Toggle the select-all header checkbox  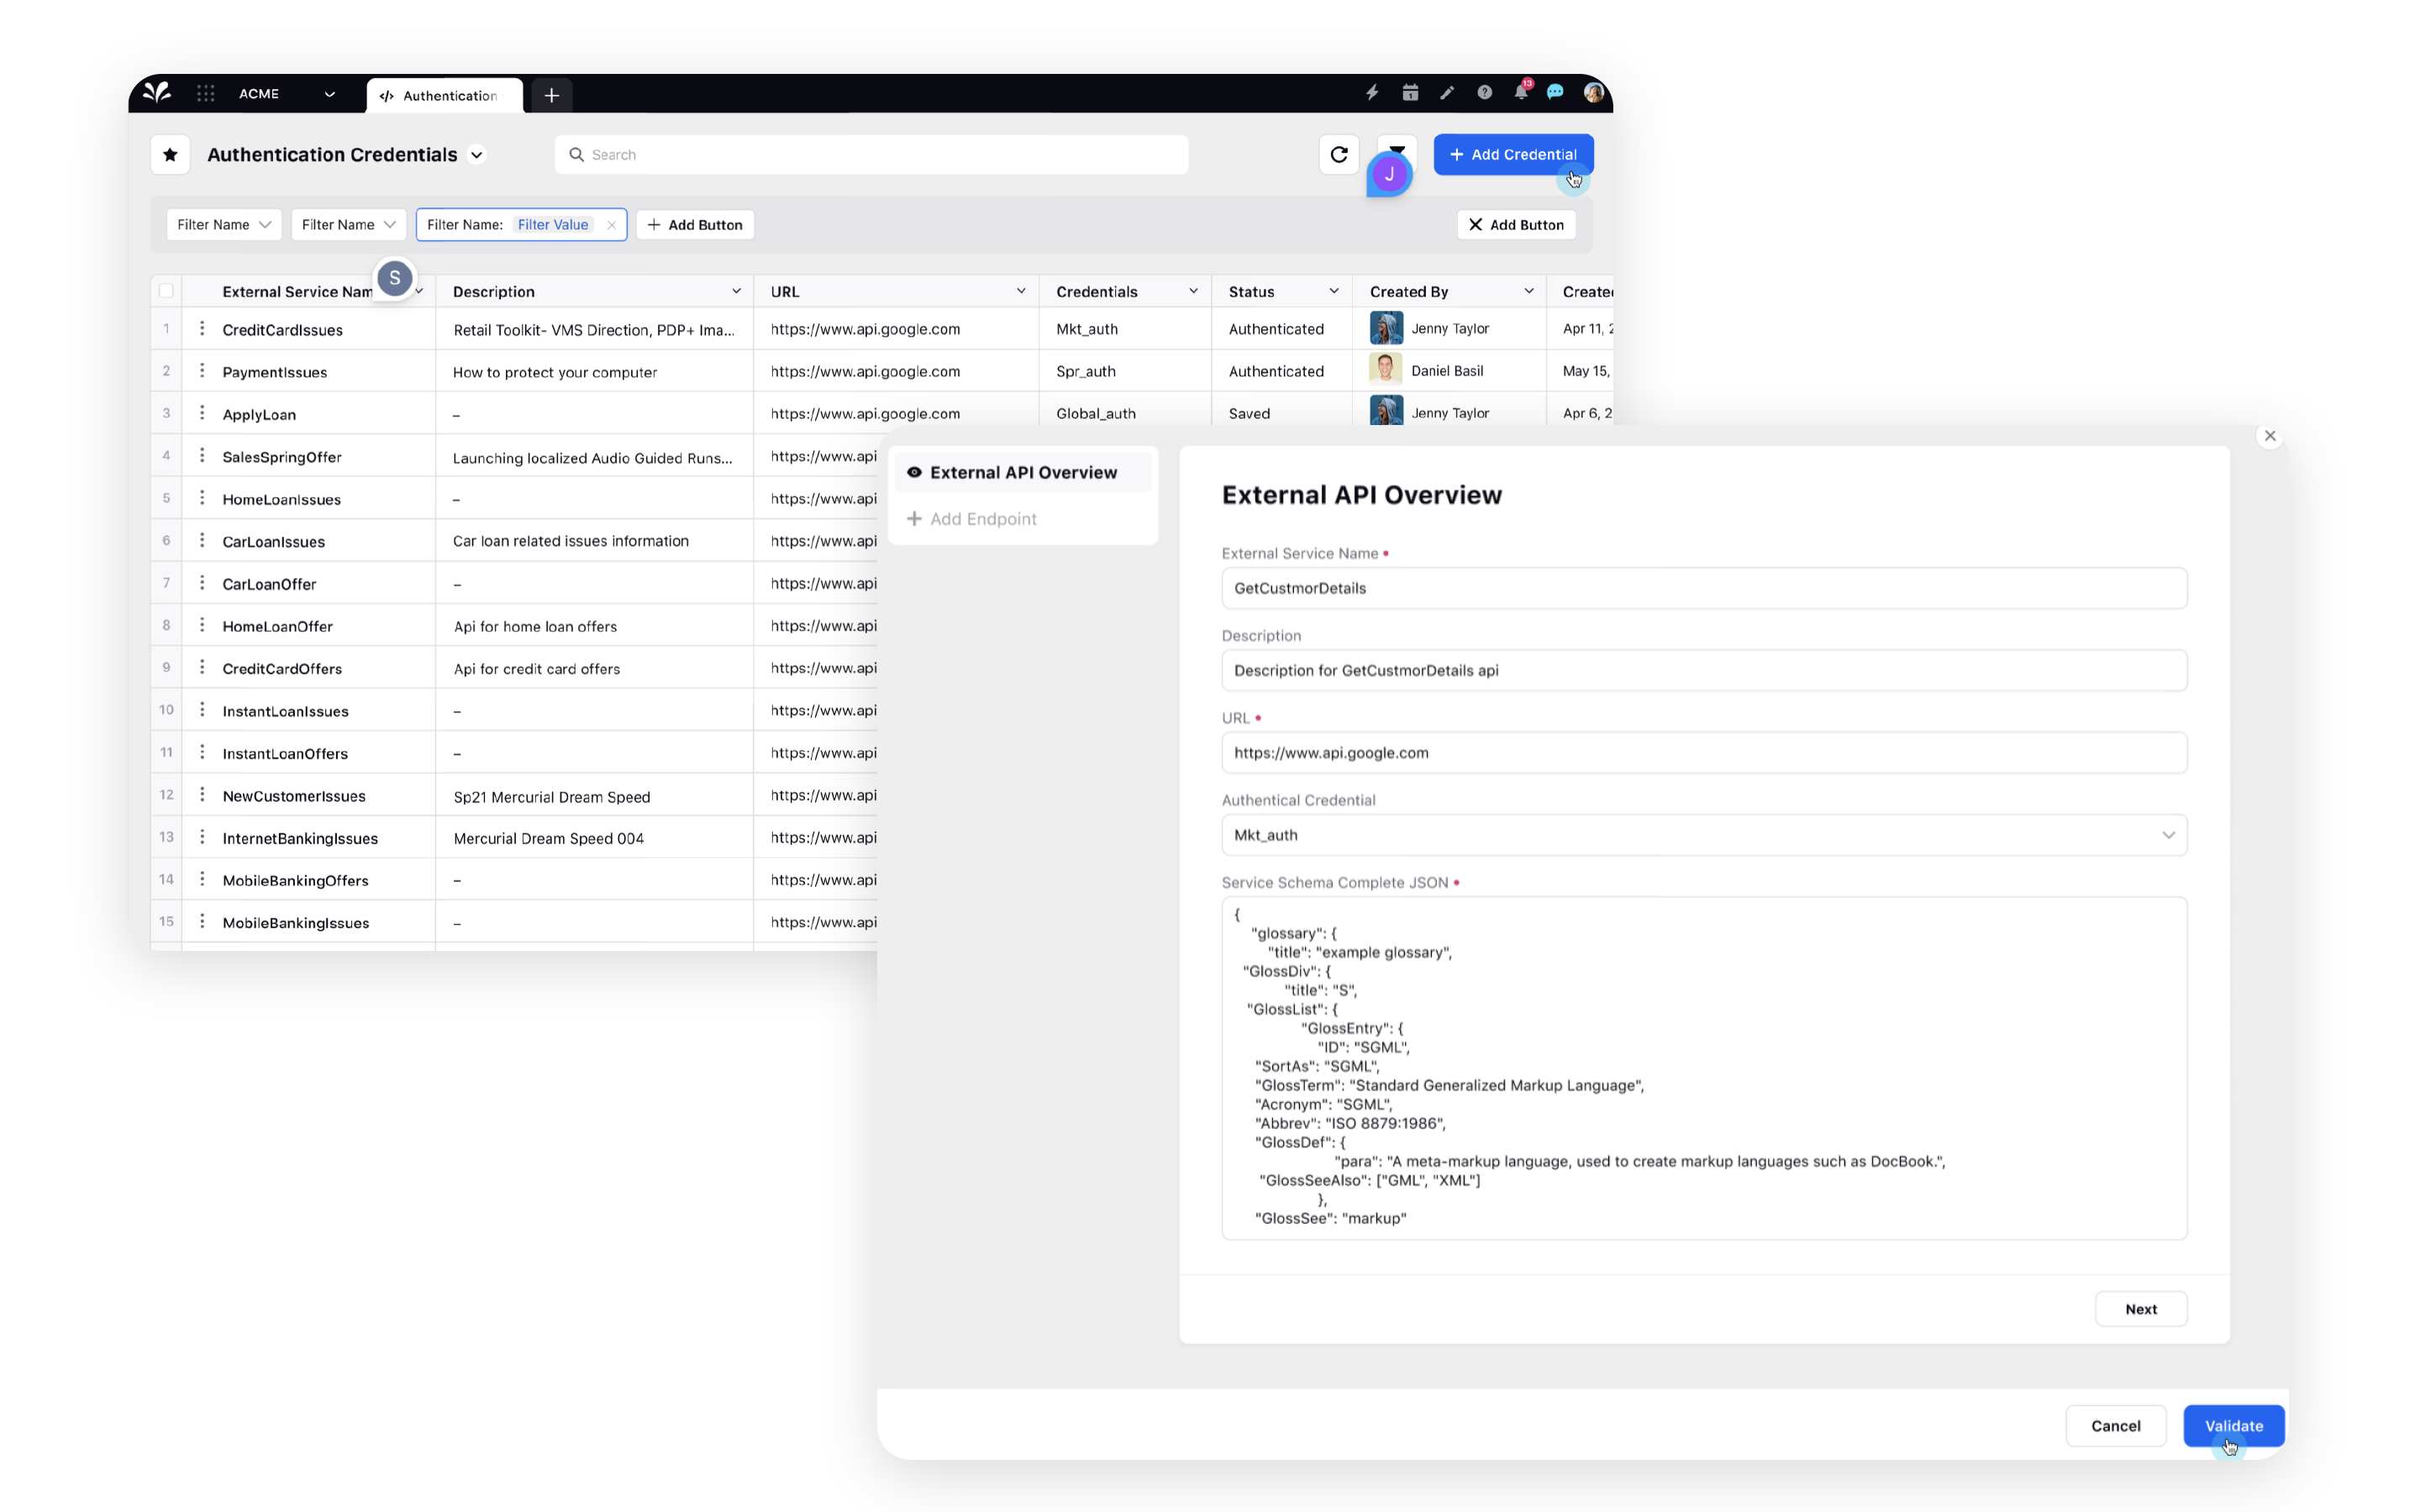[166, 291]
